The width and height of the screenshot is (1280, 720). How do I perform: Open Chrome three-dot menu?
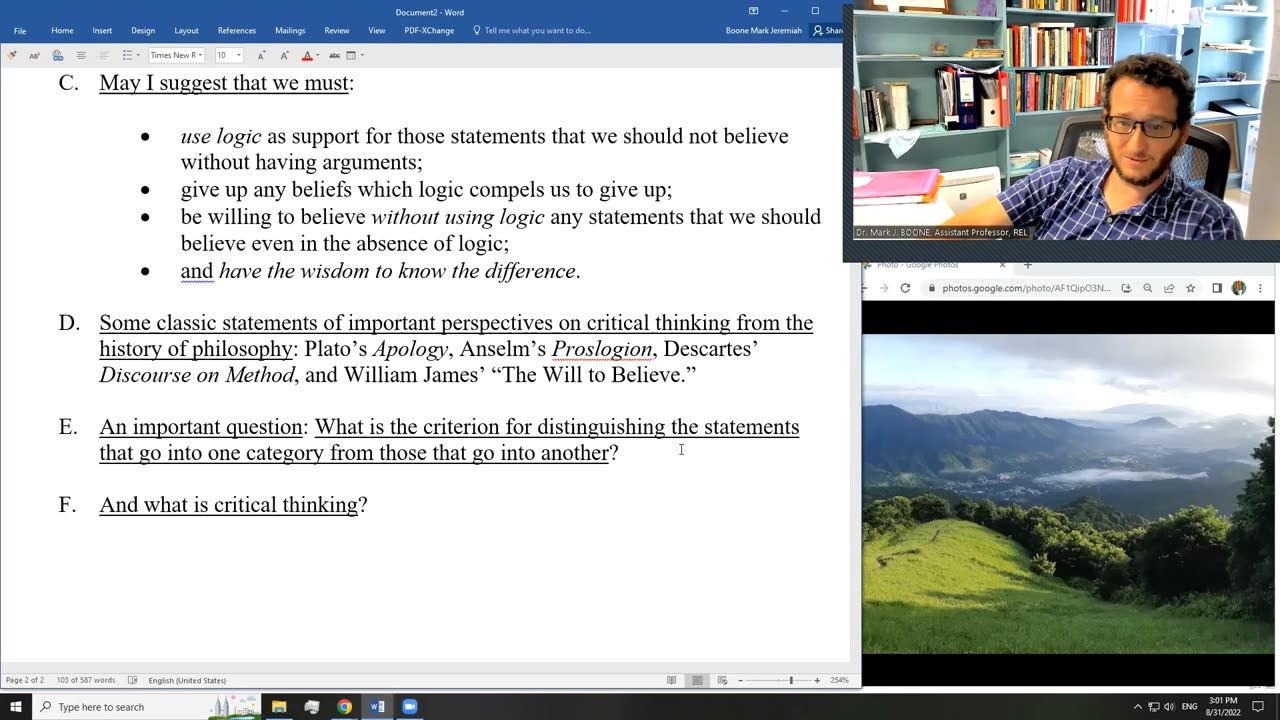pyautogui.click(x=1259, y=288)
